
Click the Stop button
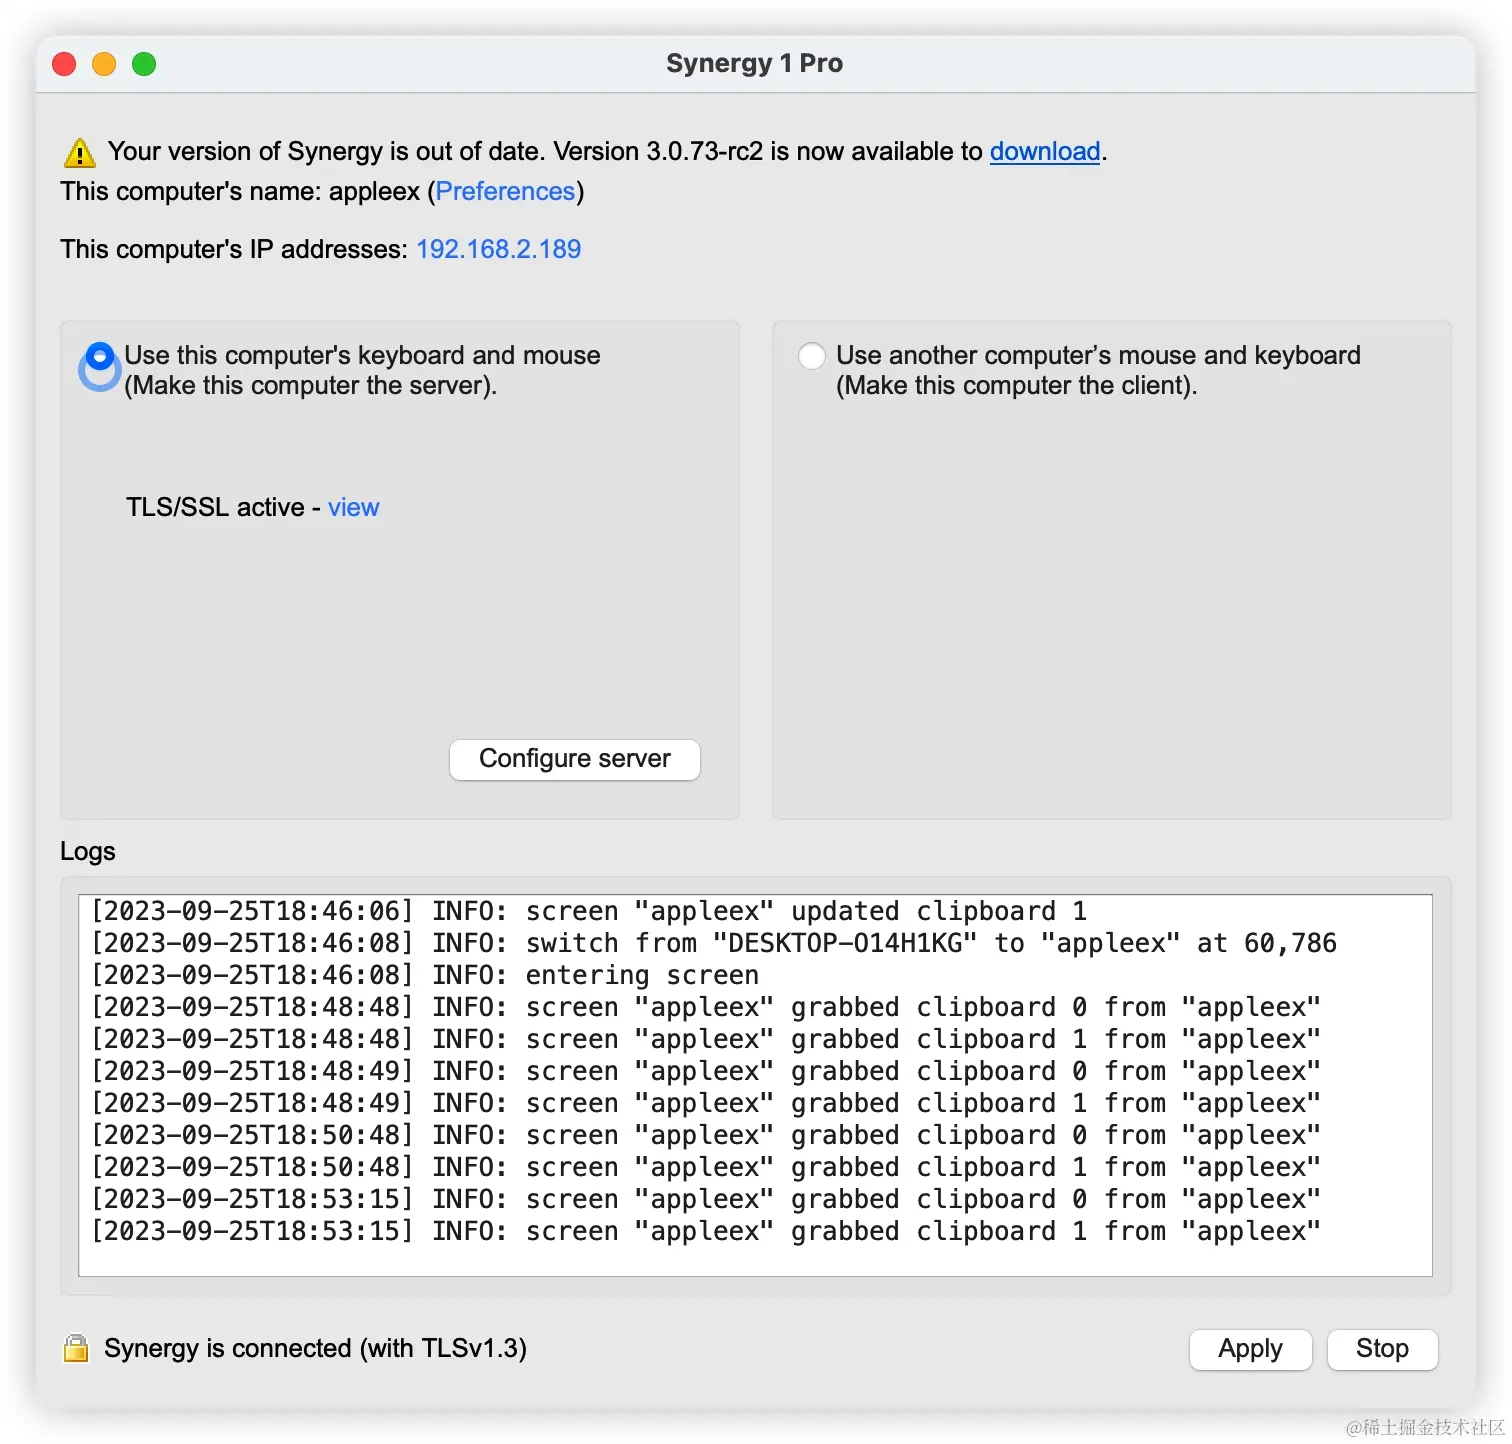click(1382, 1349)
